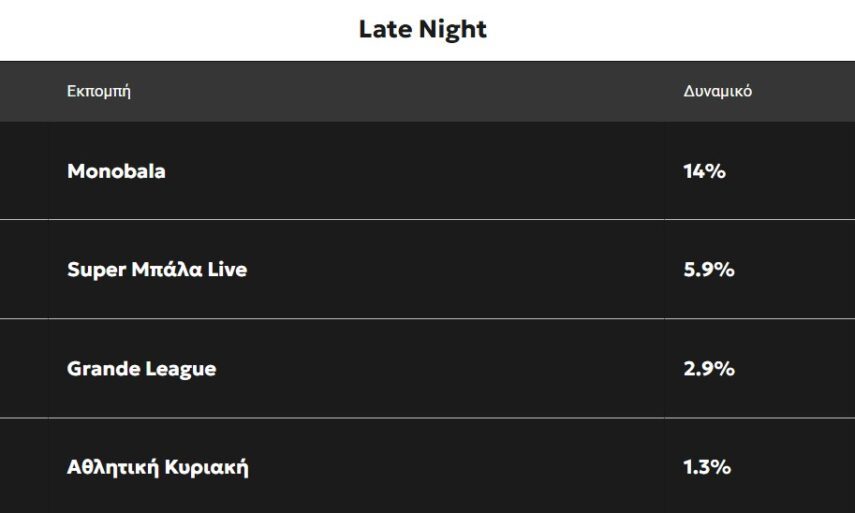Click the narrow left cell beside Monobala
Viewport: 855px width, 513px height.
24,171
